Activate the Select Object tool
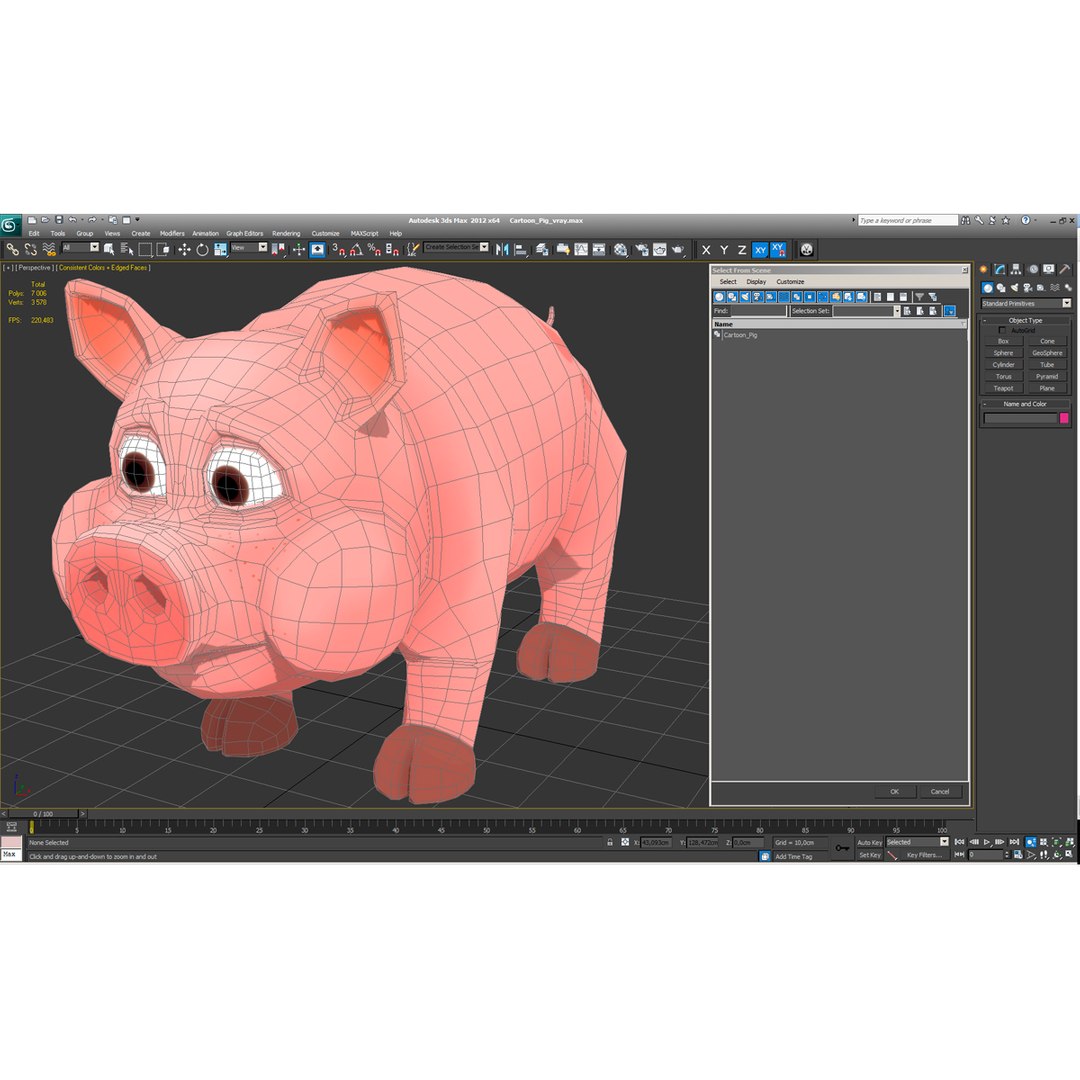The width and height of the screenshot is (1080, 1080). coord(108,249)
